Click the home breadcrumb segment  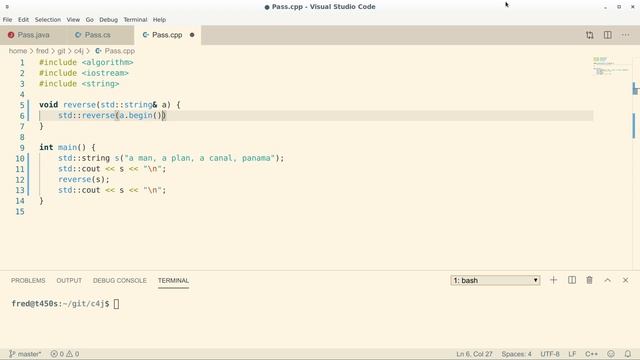point(18,51)
